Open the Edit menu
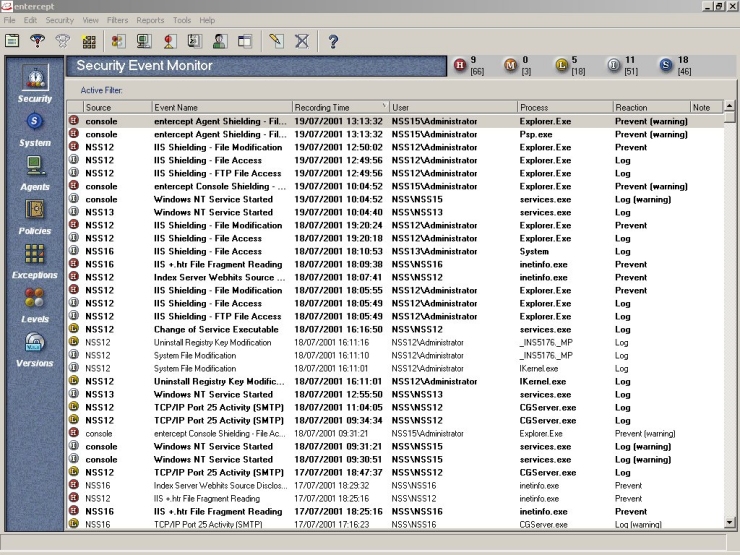Image resolution: width=740 pixels, height=555 pixels. click(x=30, y=20)
